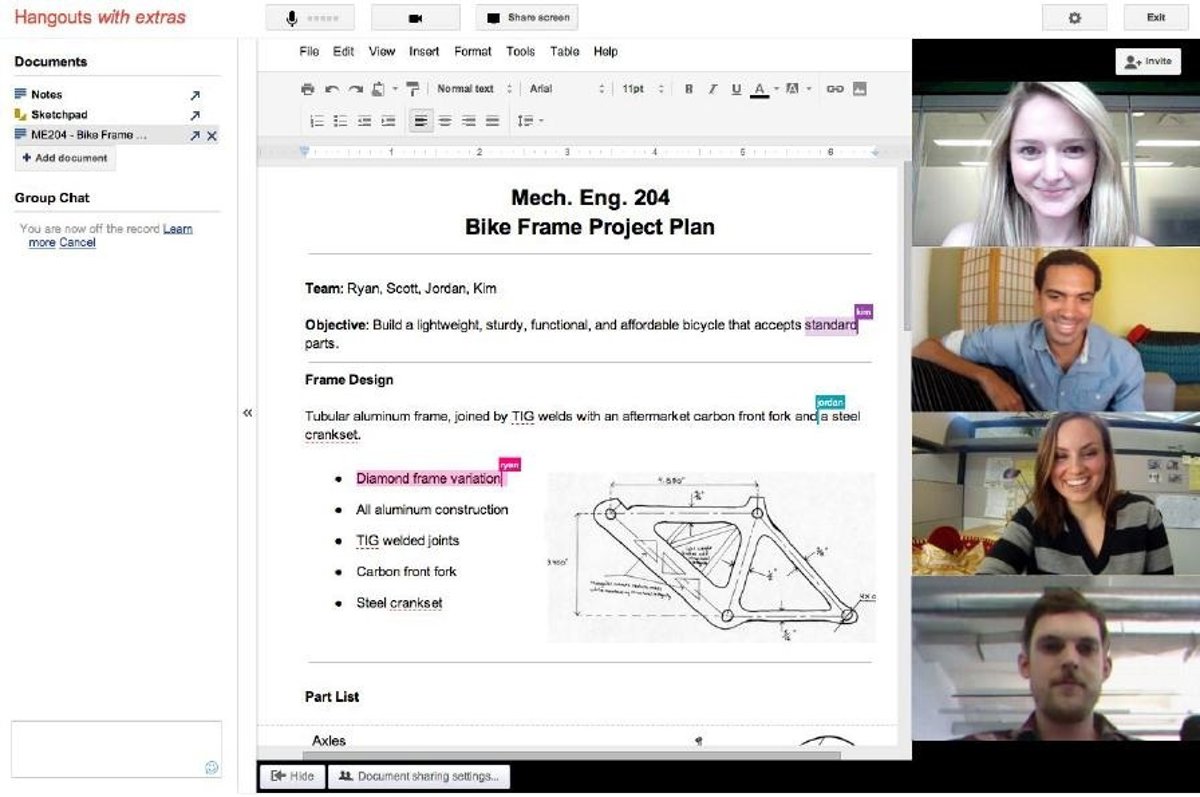Insert a link using the toolbar icon
Viewport: 1200px width, 797px height.
(x=835, y=89)
